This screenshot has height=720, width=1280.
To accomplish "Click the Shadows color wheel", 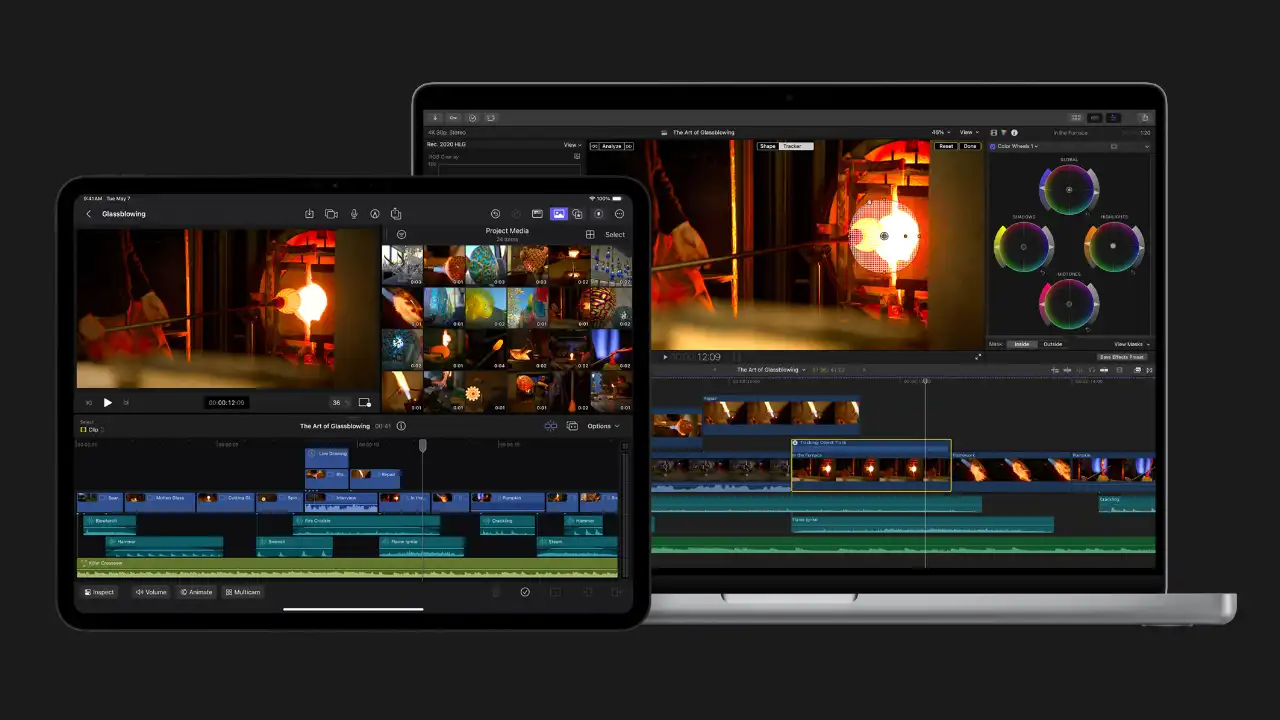I will [x=1023, y=247].
